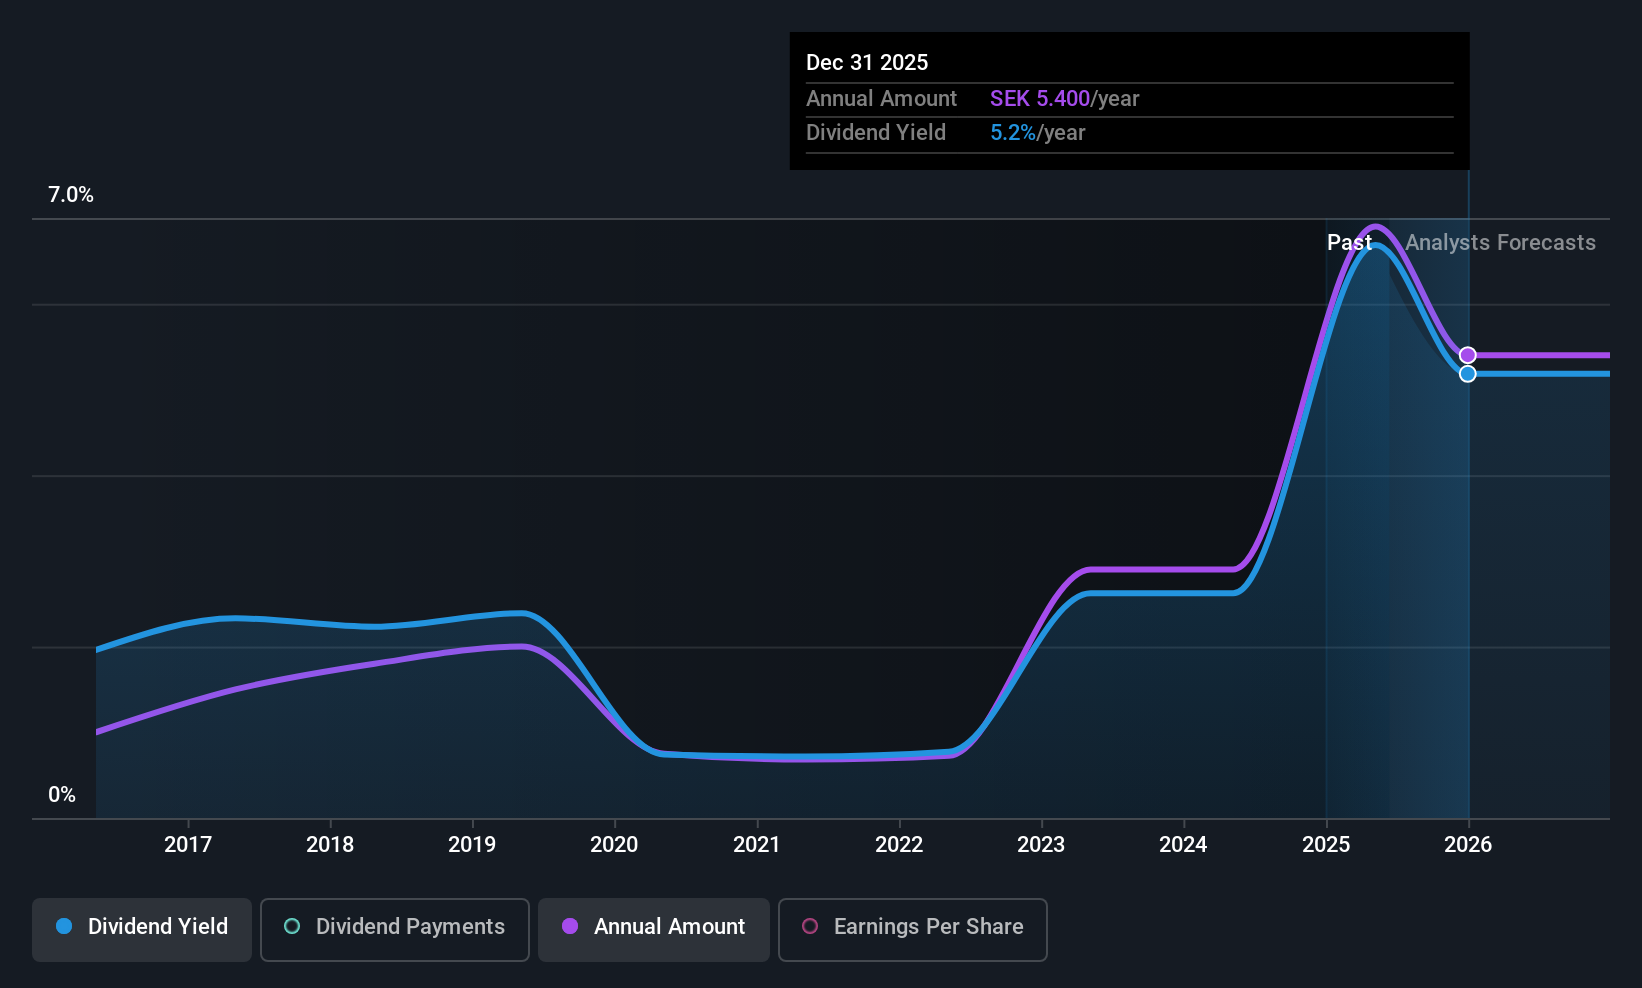
Task: Click the 2018 x-axis label
Action: point(330,845)
